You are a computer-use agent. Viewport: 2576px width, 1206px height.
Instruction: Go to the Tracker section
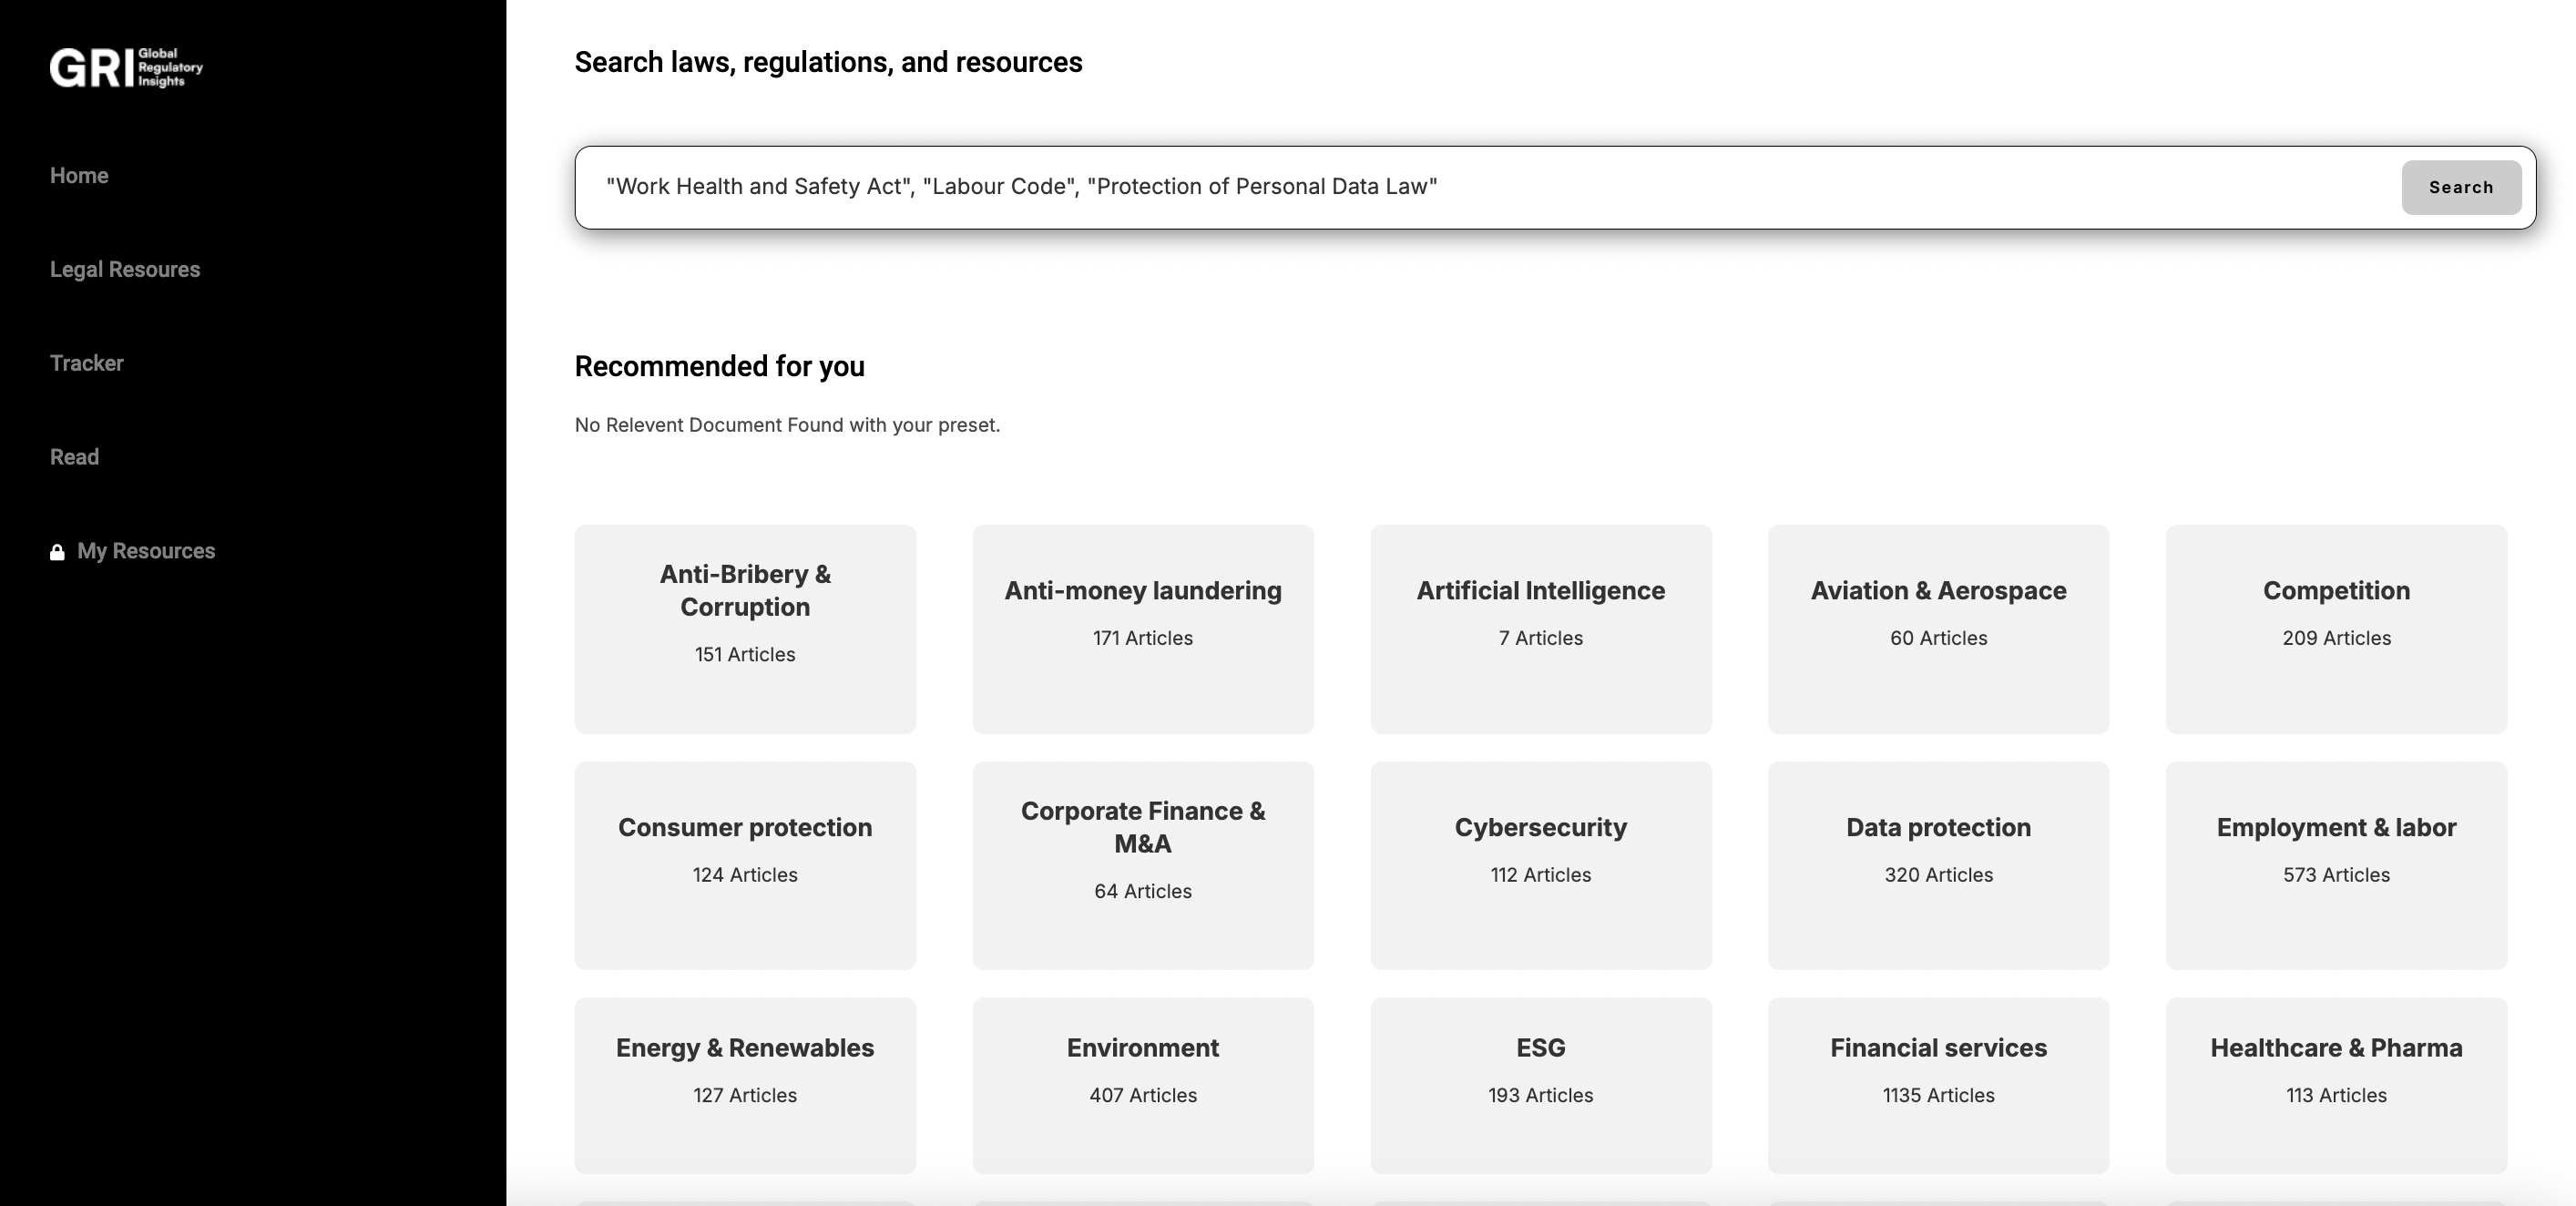[x=87, y=364]
